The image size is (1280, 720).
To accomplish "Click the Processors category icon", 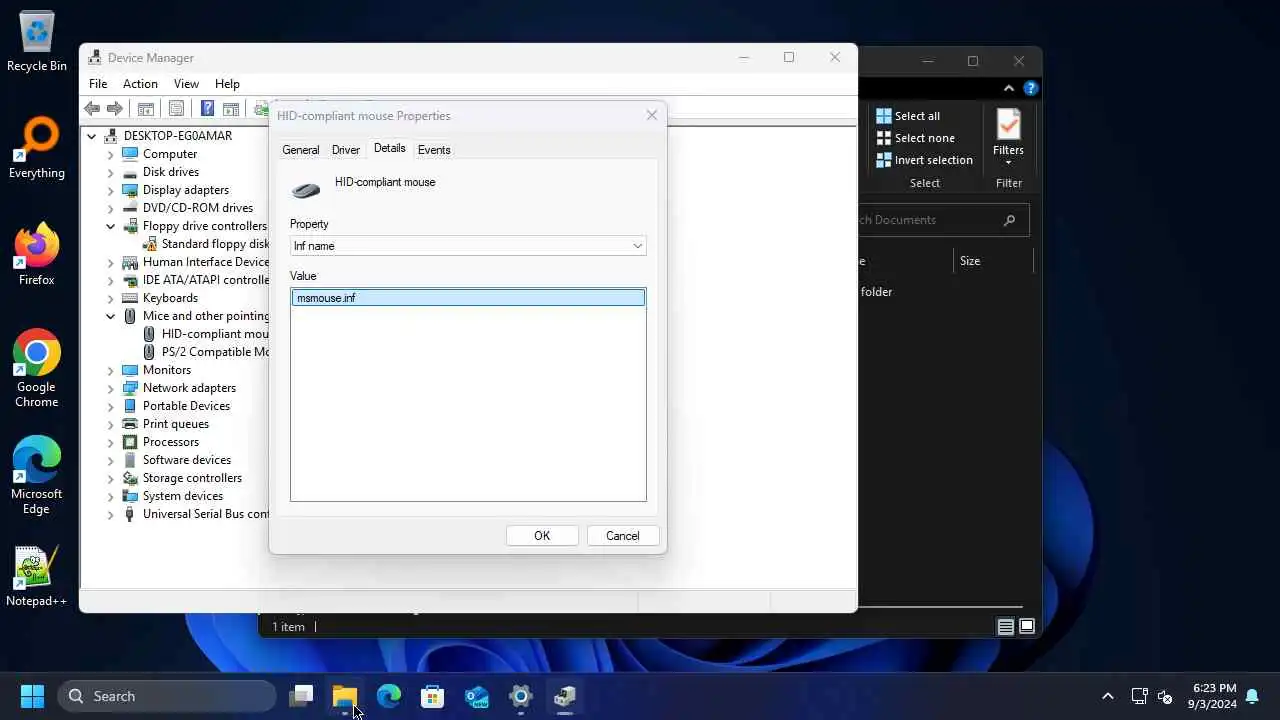I will 130,442.
